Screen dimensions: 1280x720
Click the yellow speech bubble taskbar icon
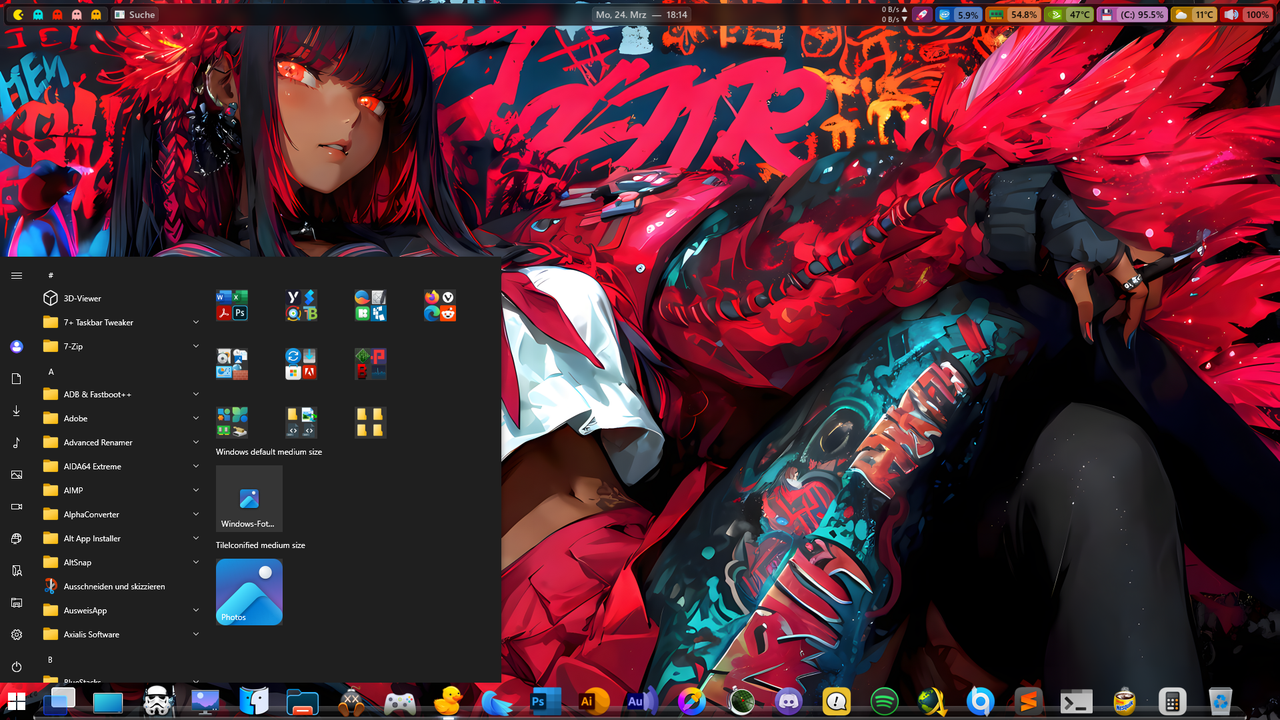coord(836,702)
